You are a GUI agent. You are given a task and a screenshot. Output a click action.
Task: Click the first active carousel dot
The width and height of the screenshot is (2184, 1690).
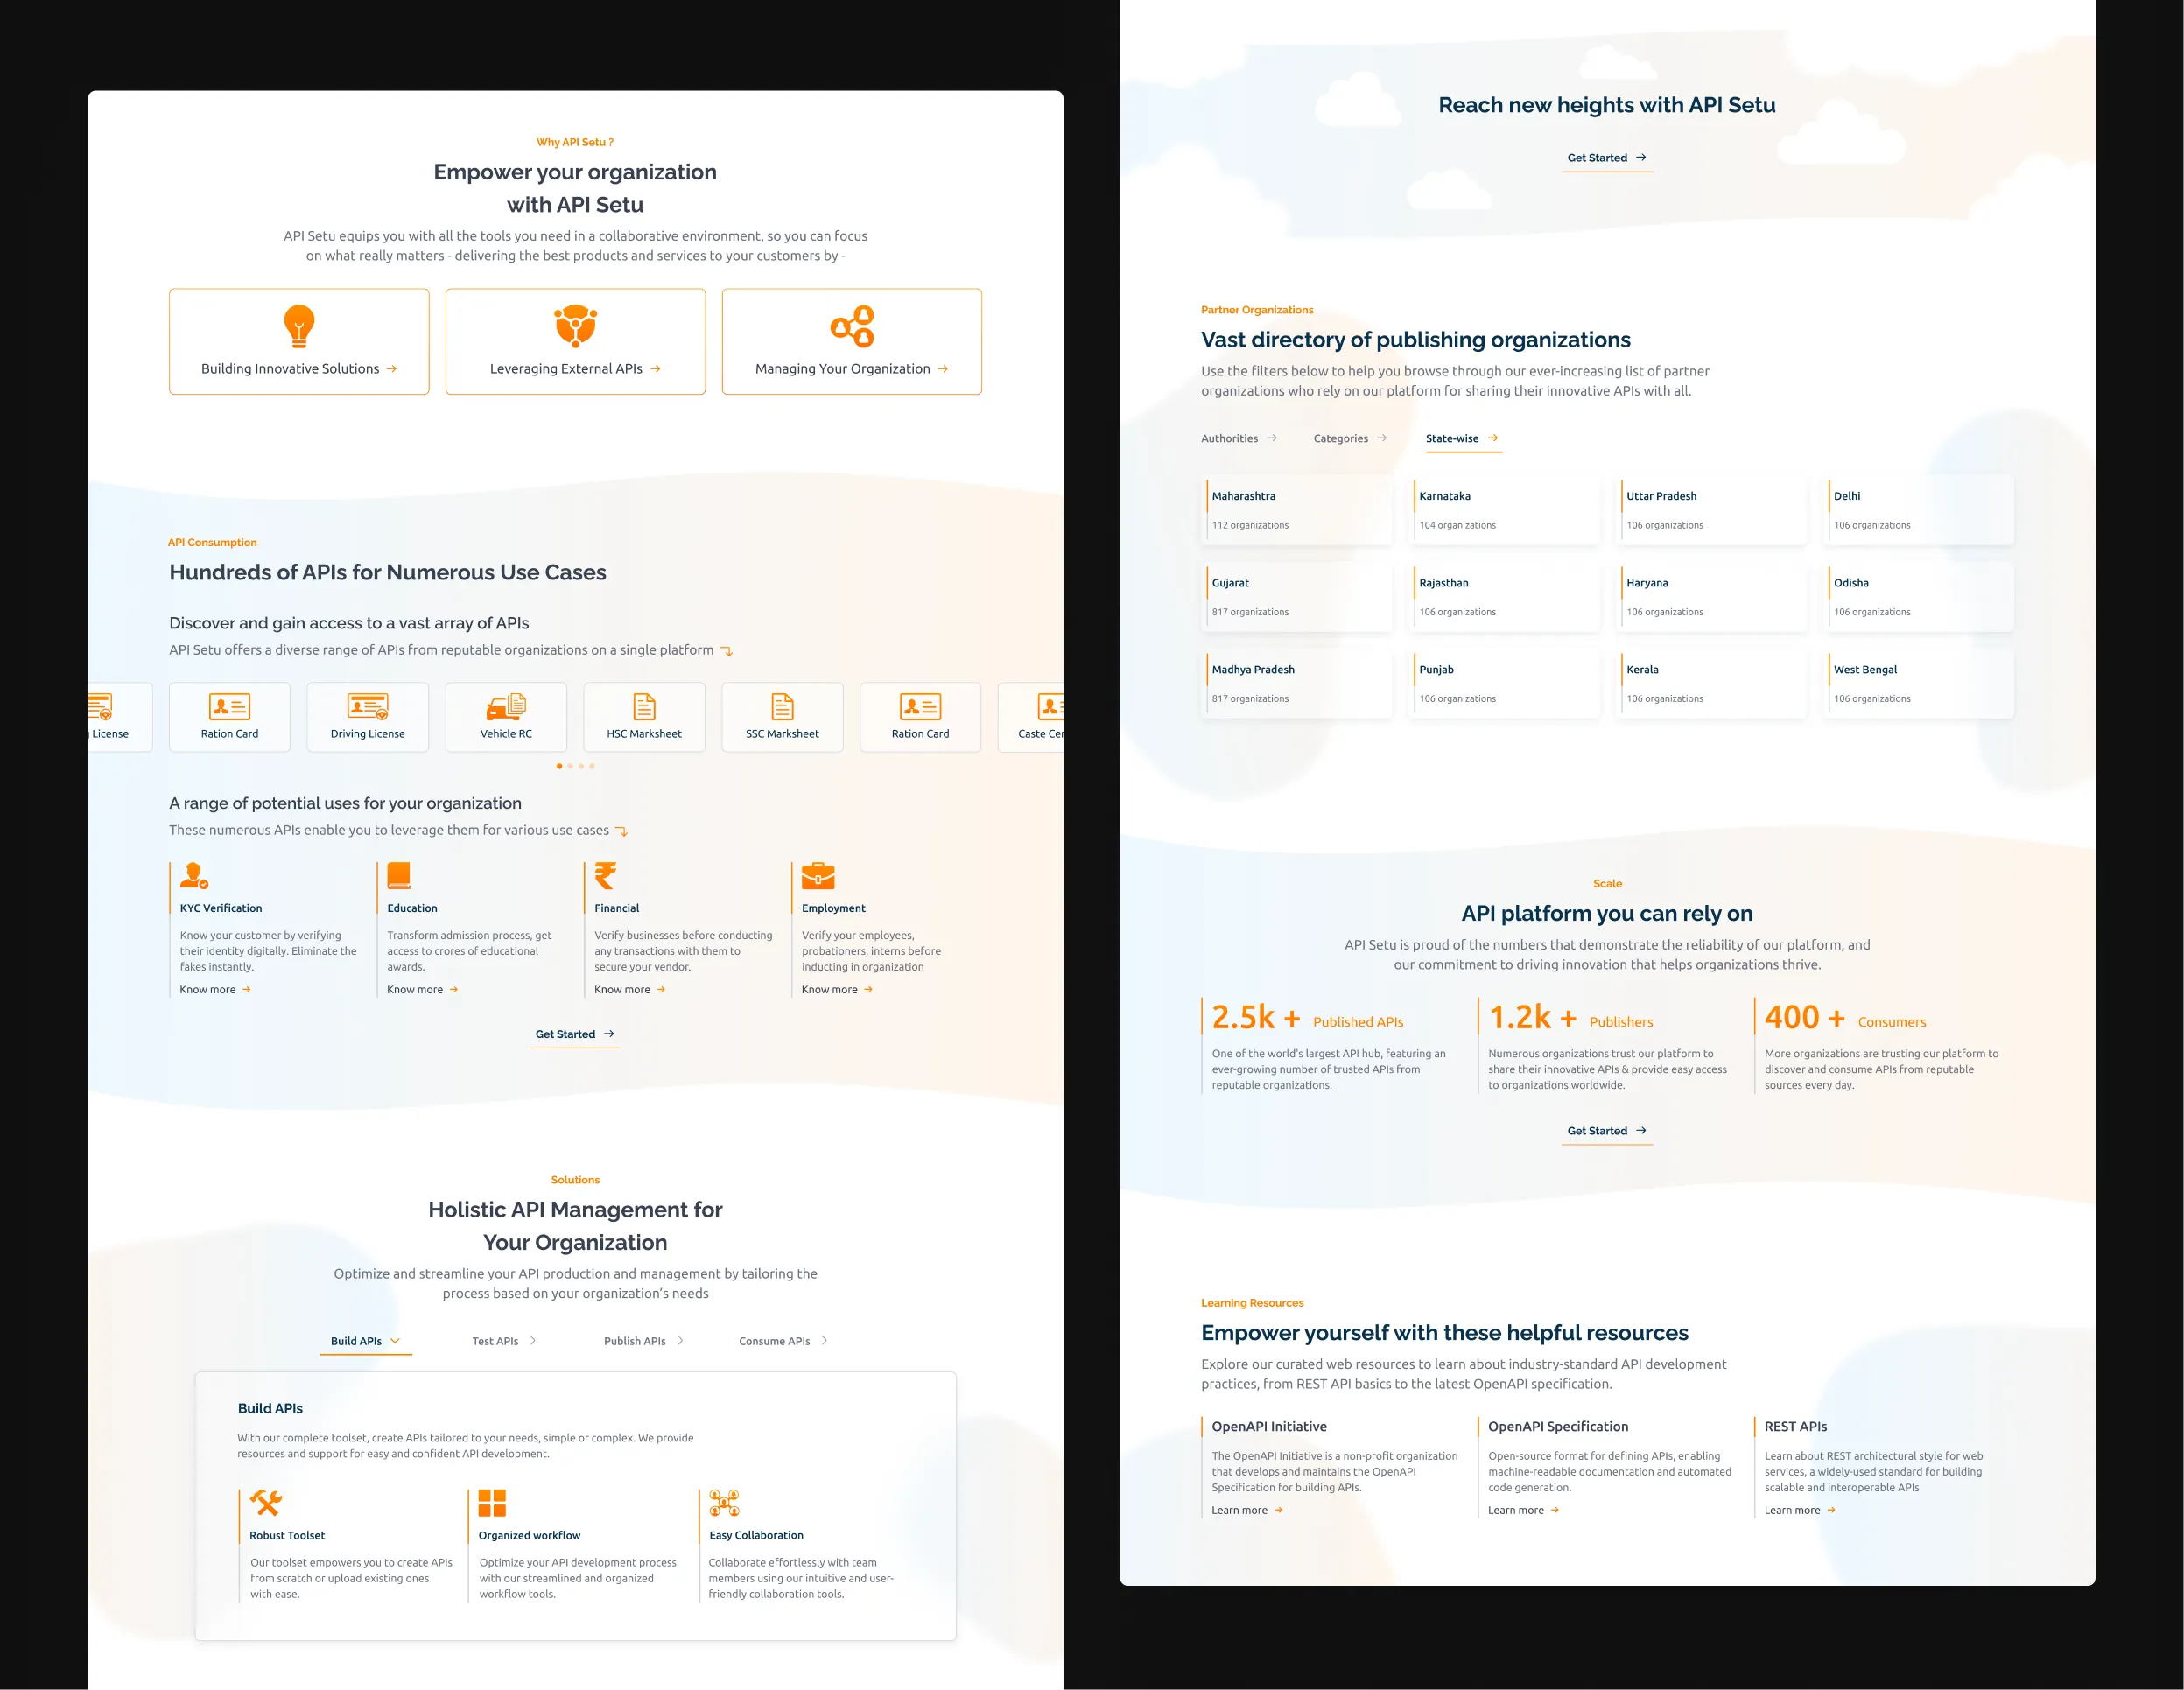pos(559,766)
